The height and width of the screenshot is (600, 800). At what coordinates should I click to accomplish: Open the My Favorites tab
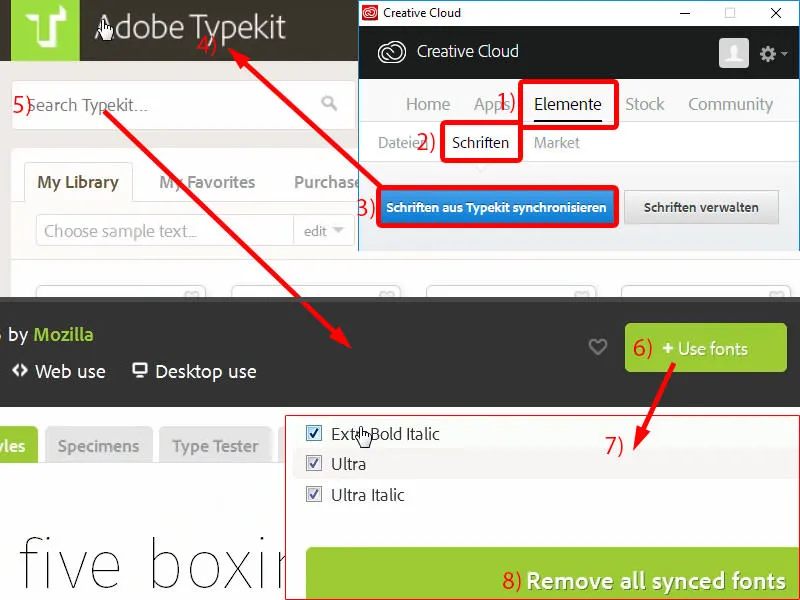click(x=207, y=182)
